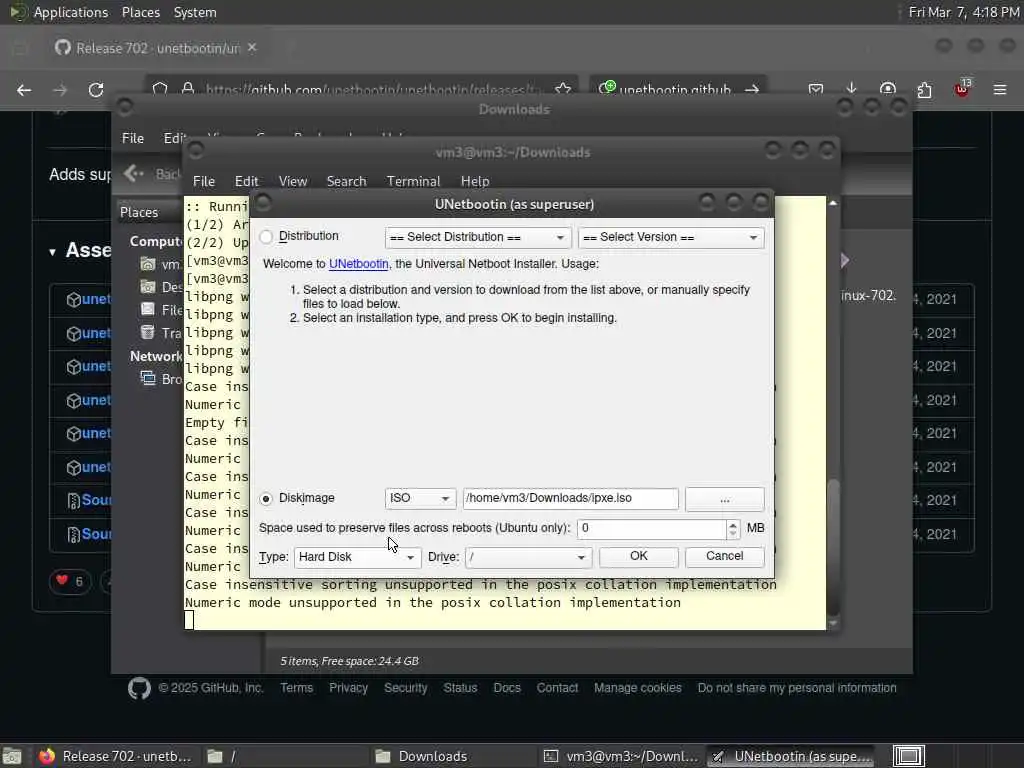The width and height of the screenshot is (1024, 768).
Task: Open the Drive selection dropdown
Action: (x=528, y=557)
